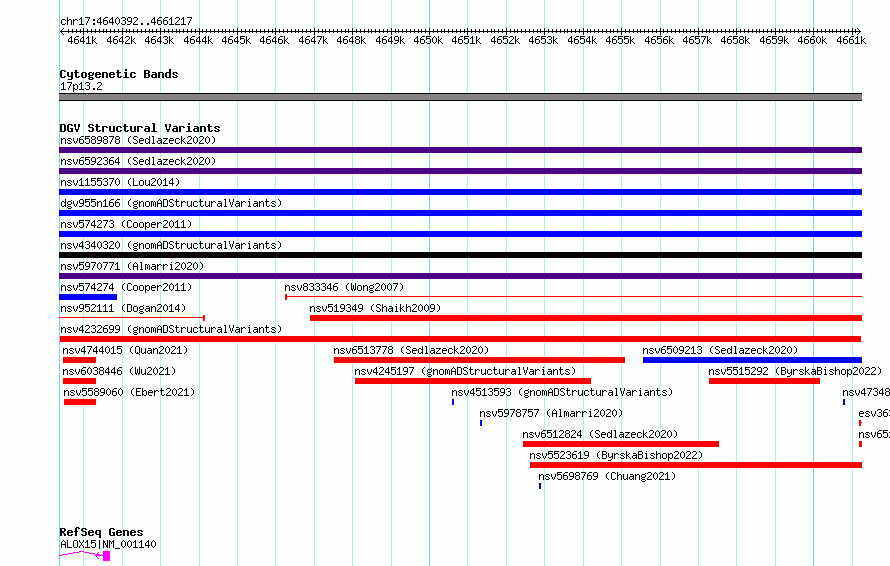This screenshot has height=566, width=890.
Task: Select the red nsv519349 variant bar
Action: pyautogui.click(x=586, y=318)
